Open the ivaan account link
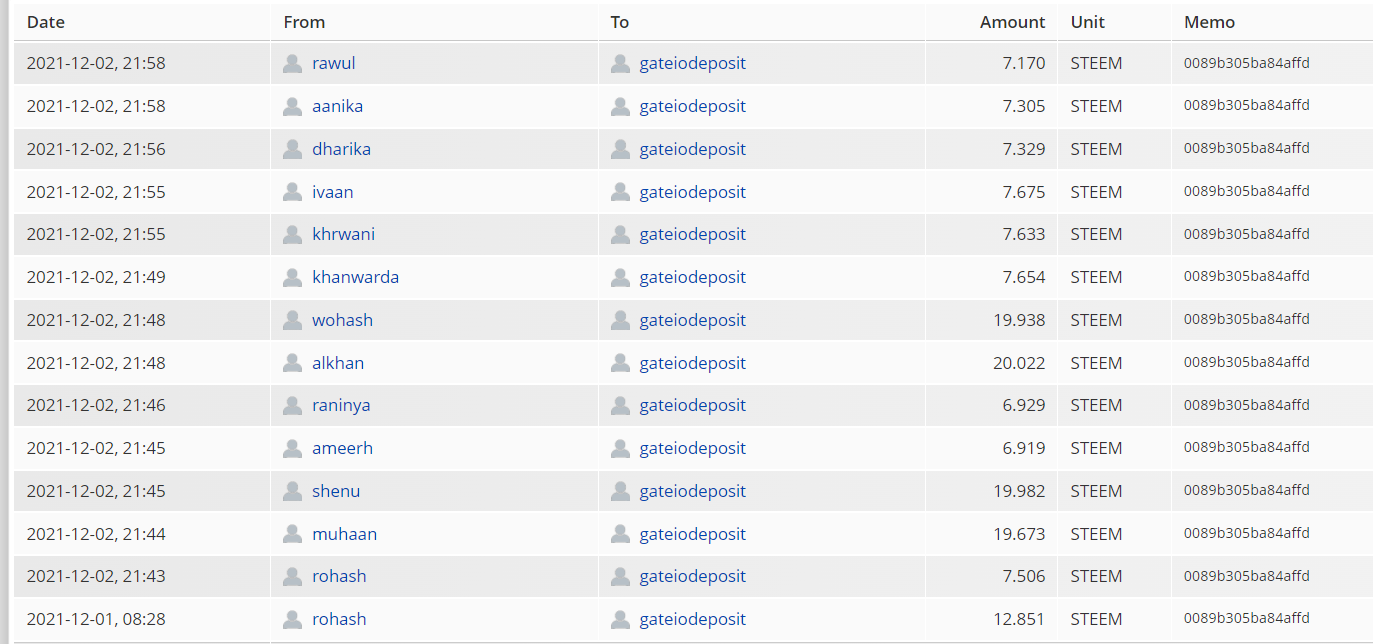The image size is (1373, 644). [332, 192]
